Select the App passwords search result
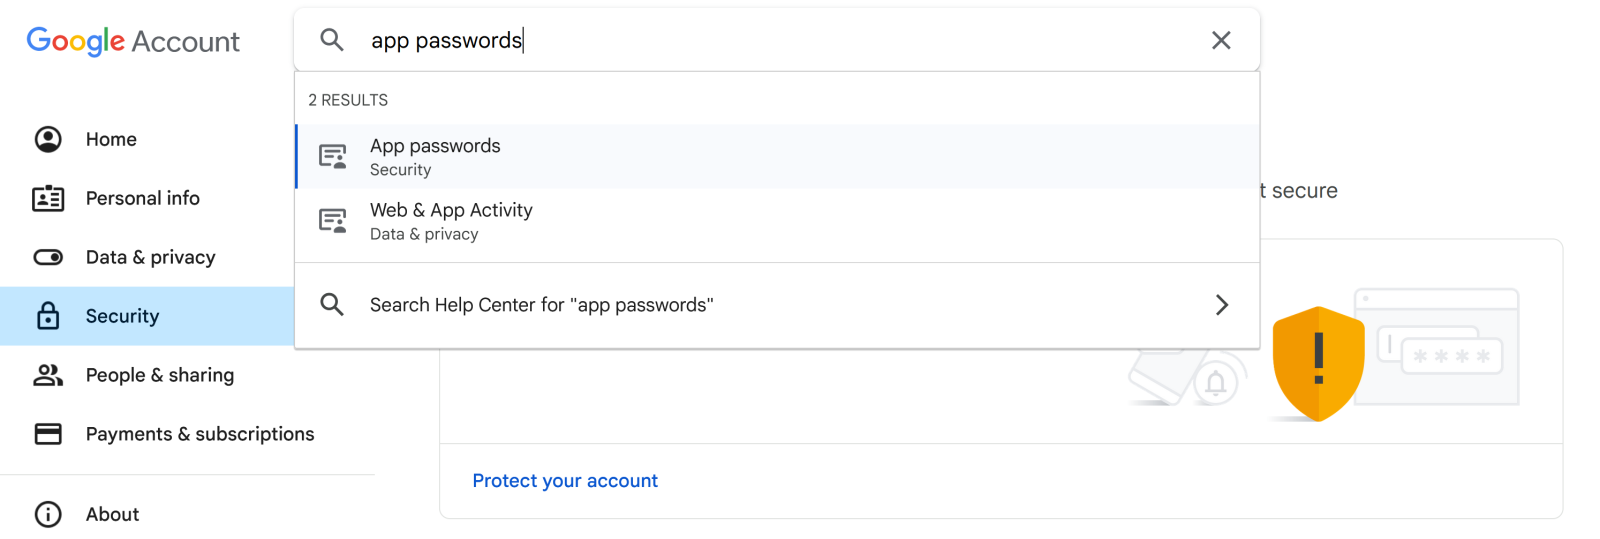 [435, 156]
